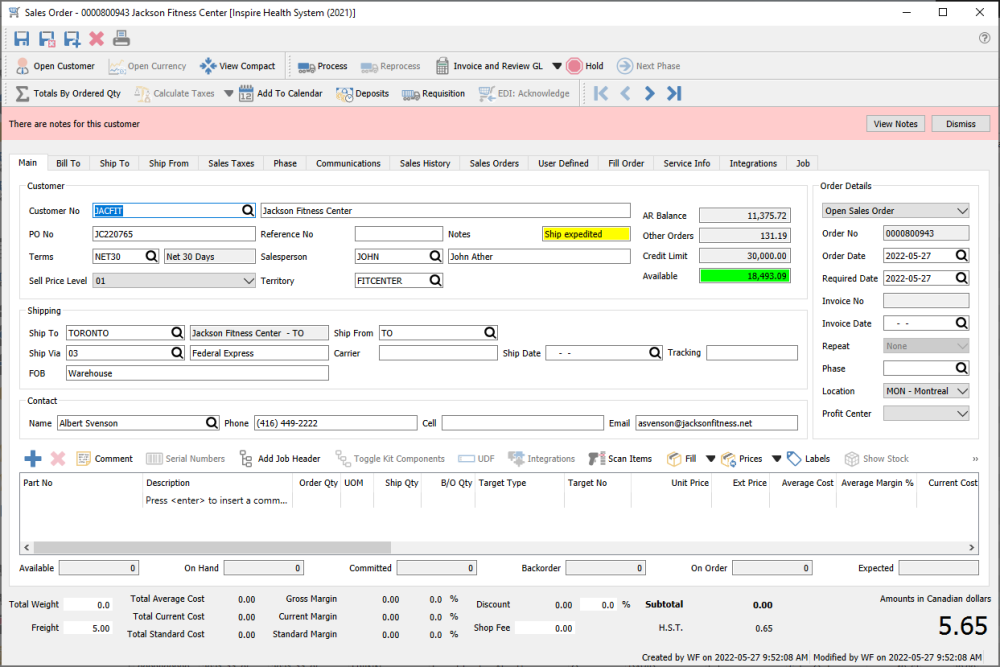Click the PO No input field
The width and height of the screenshot is (1000, 667).
coord(174,234)
